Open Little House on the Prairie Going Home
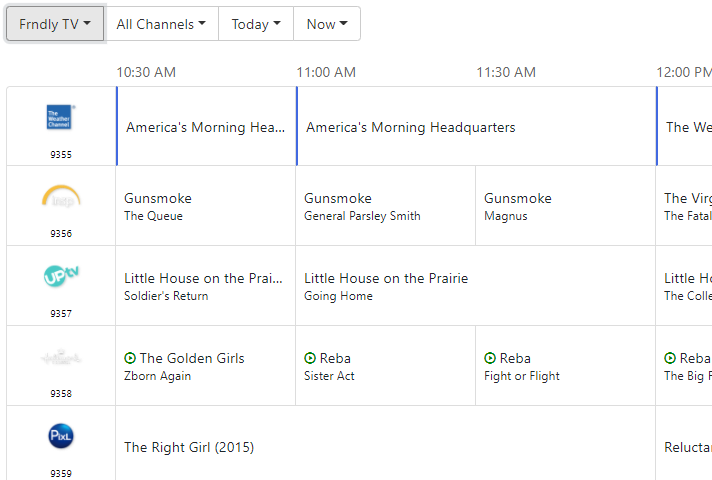Screen dimensions: 712x480 tap(475, 286)
